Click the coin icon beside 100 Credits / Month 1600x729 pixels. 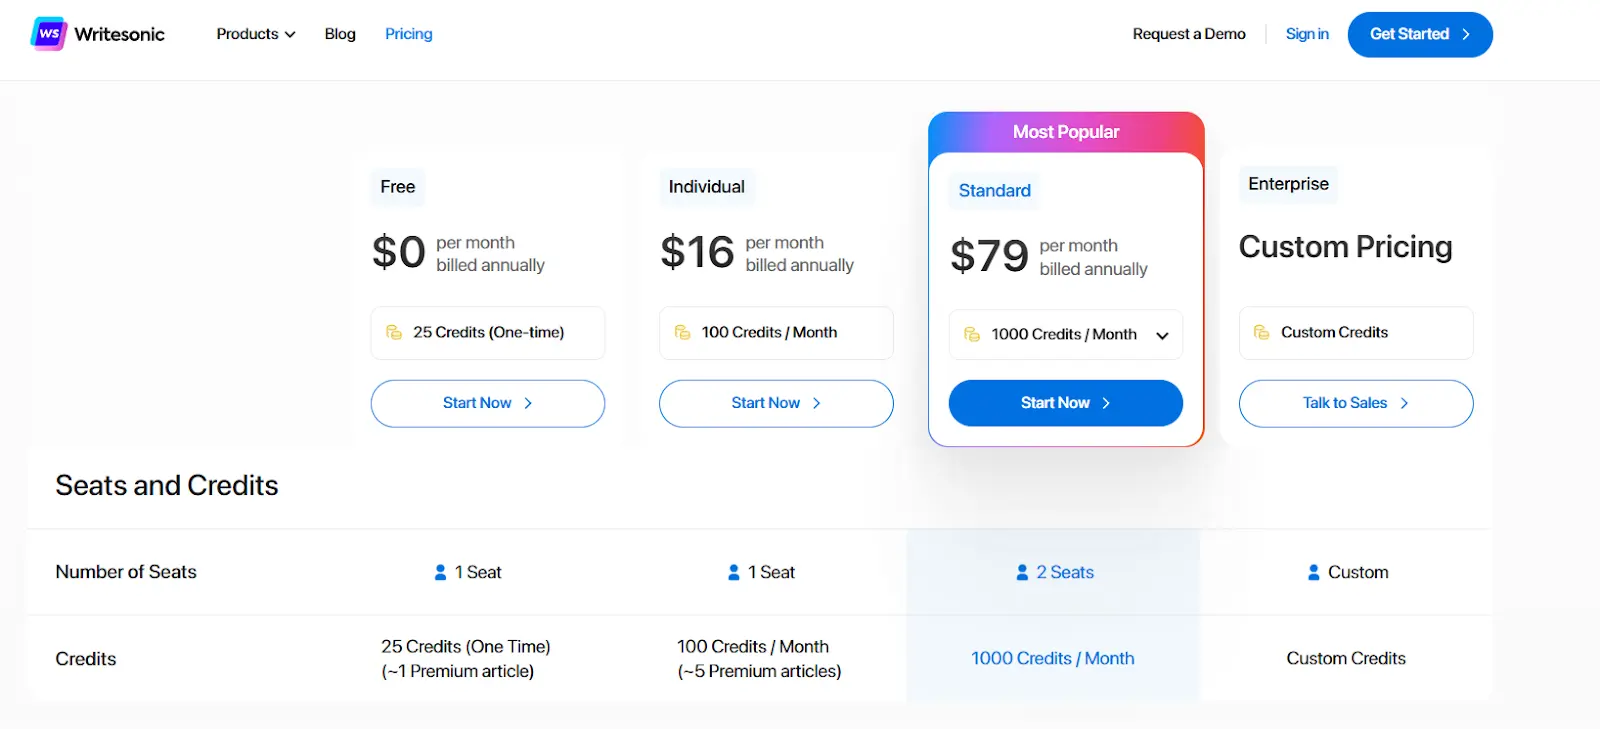pyautogui.click(x=683, y=332)
